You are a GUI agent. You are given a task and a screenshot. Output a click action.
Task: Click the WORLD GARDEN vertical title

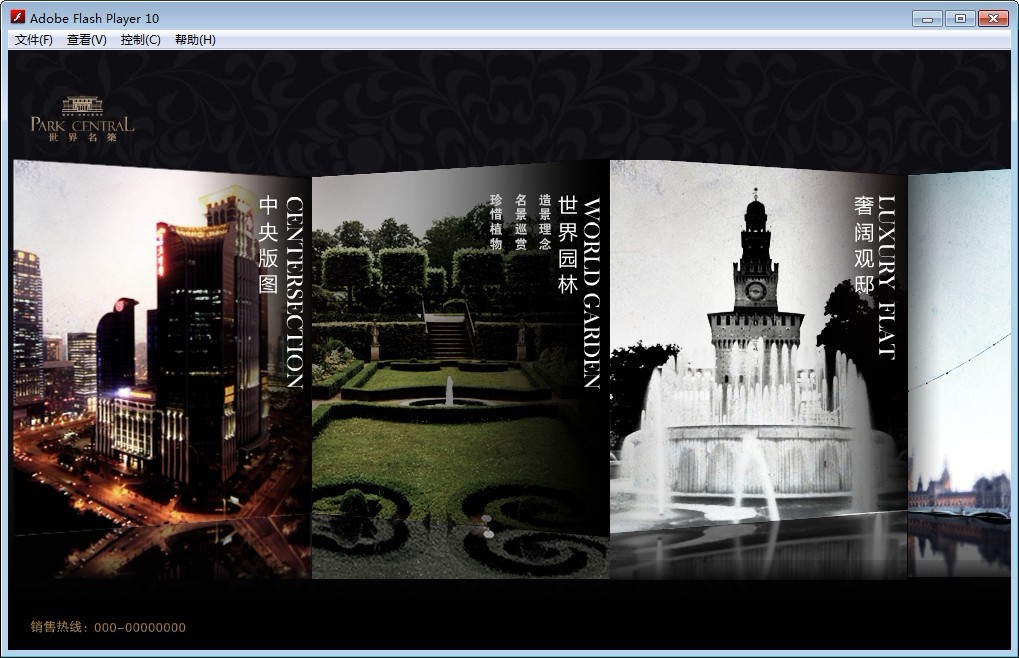[591, 293]
